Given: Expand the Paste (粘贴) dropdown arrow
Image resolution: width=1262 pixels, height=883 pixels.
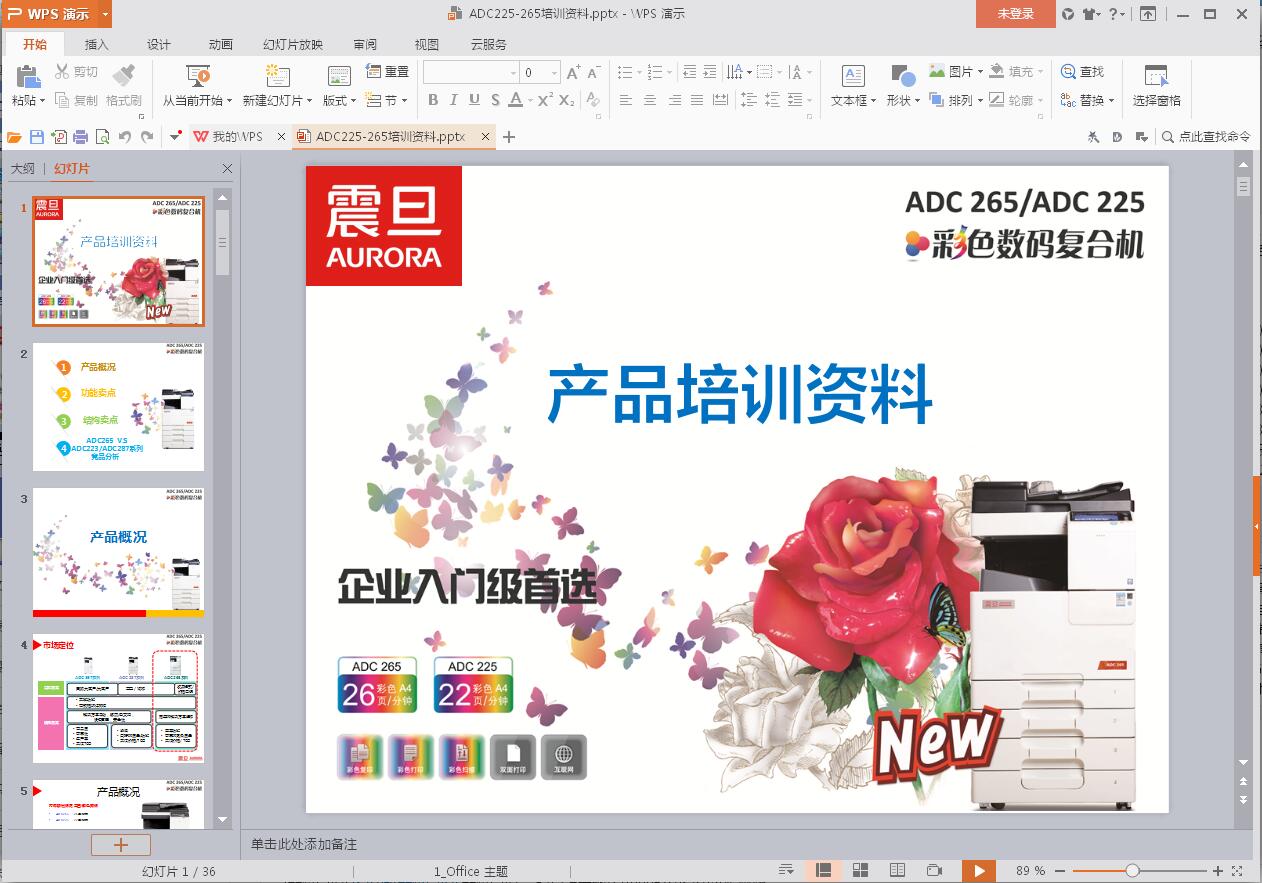Looking at the screenshot, I should coord(43,100).
